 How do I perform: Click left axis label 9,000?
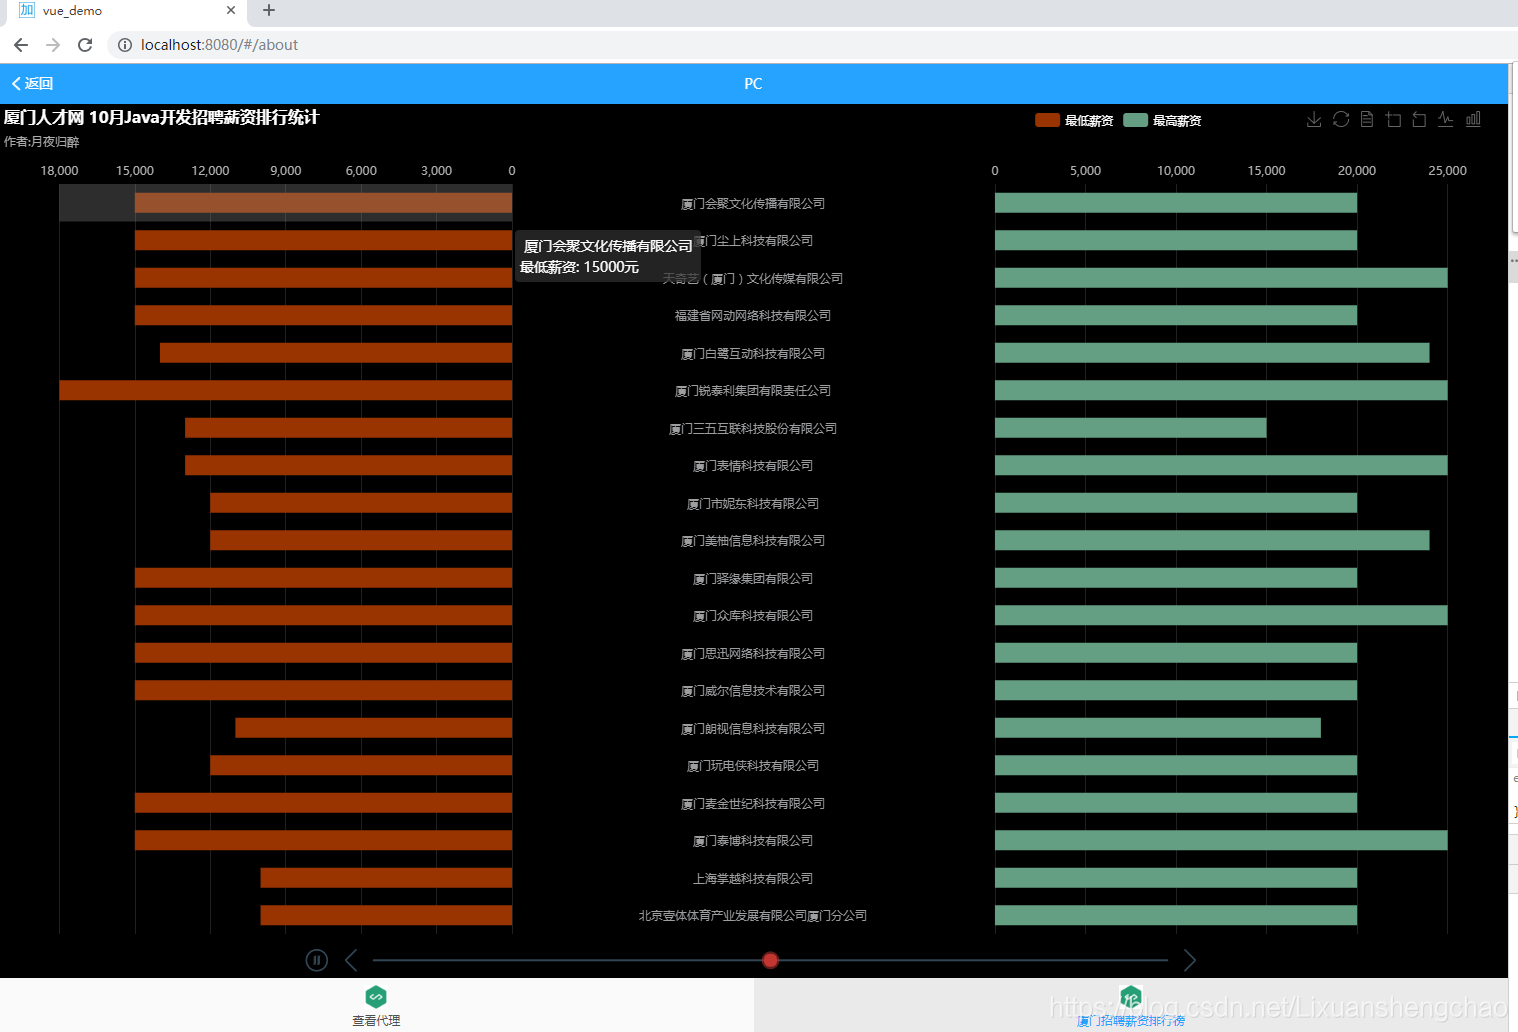coord(286,171)
